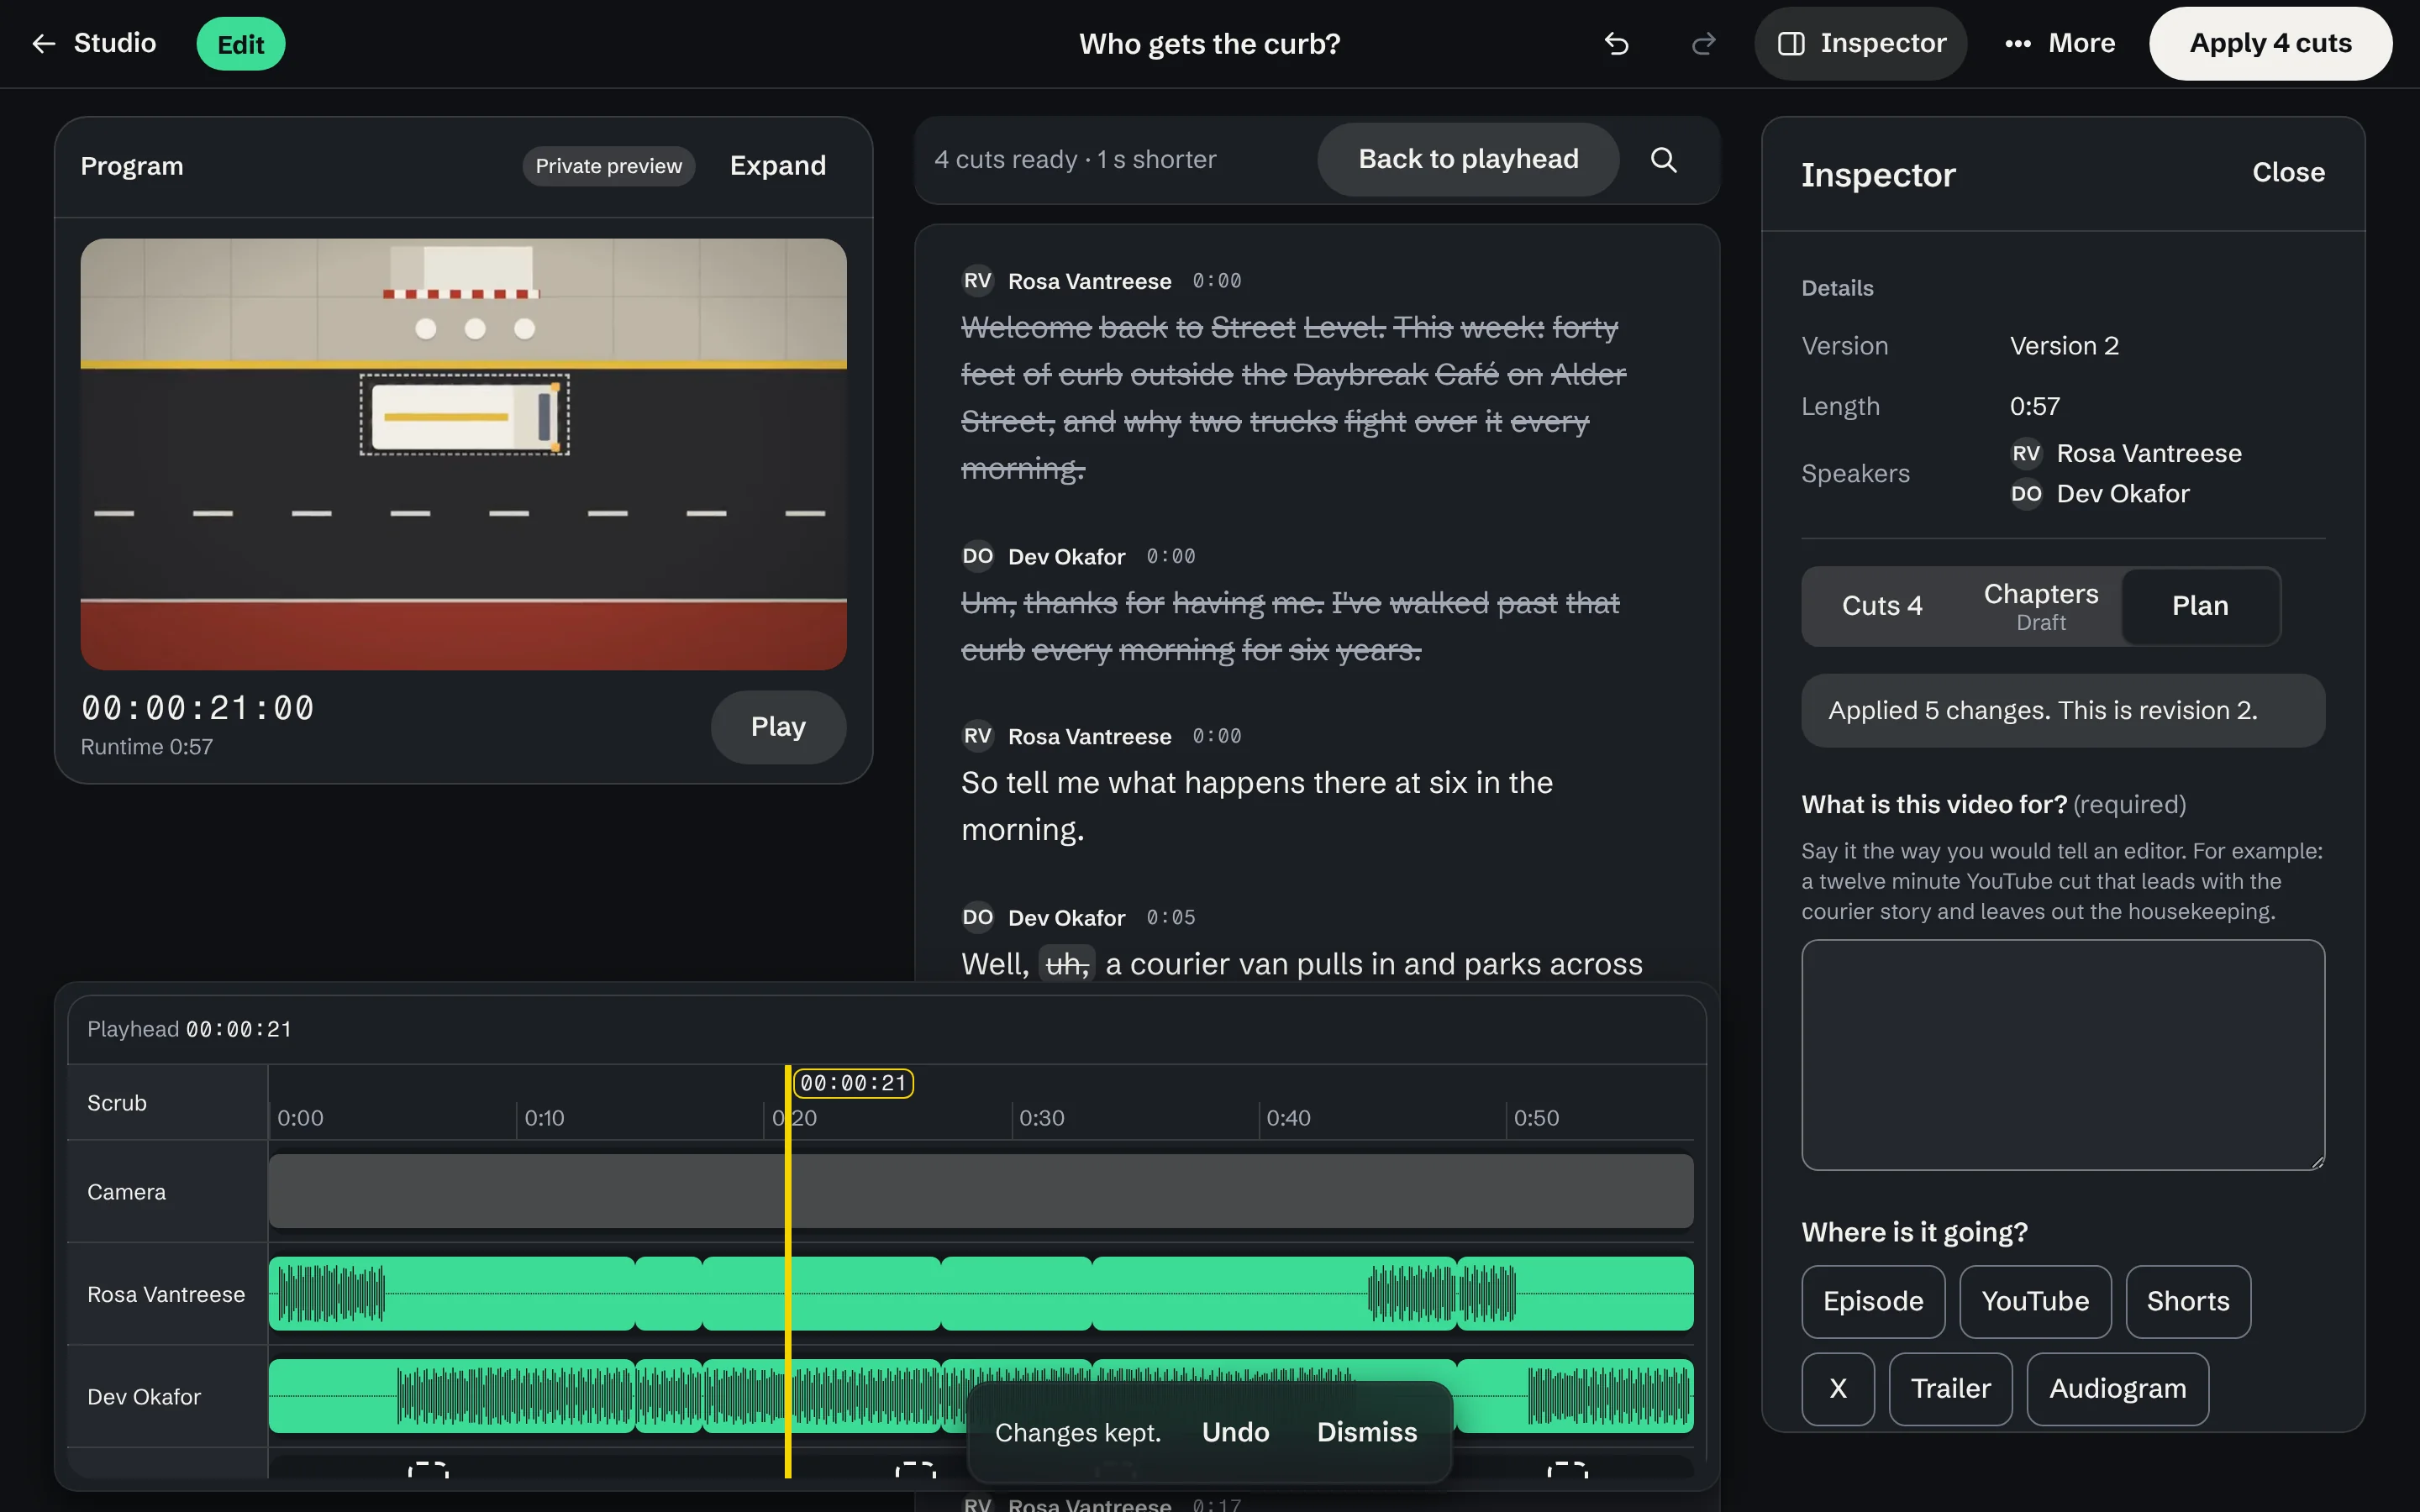2420x1512 pixels.
Task: Select the Episode destination chip
Action: 1873,1302
